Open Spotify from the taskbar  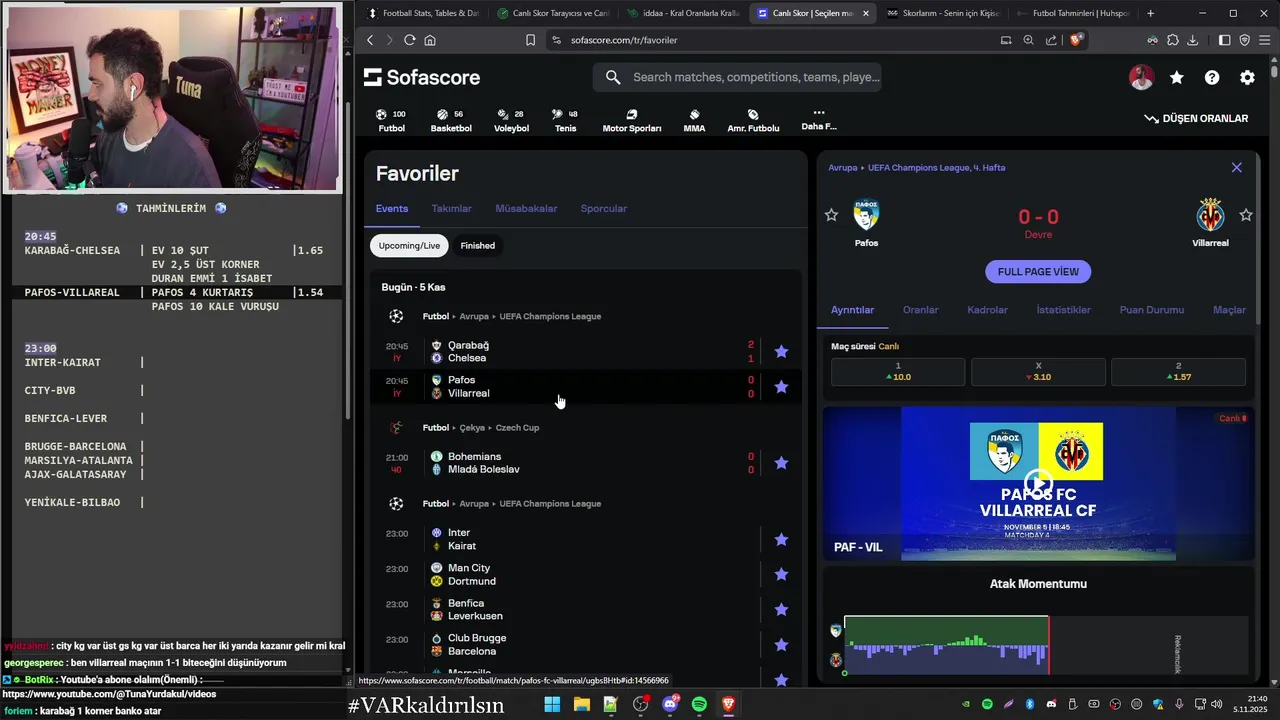tap(699, 704)
